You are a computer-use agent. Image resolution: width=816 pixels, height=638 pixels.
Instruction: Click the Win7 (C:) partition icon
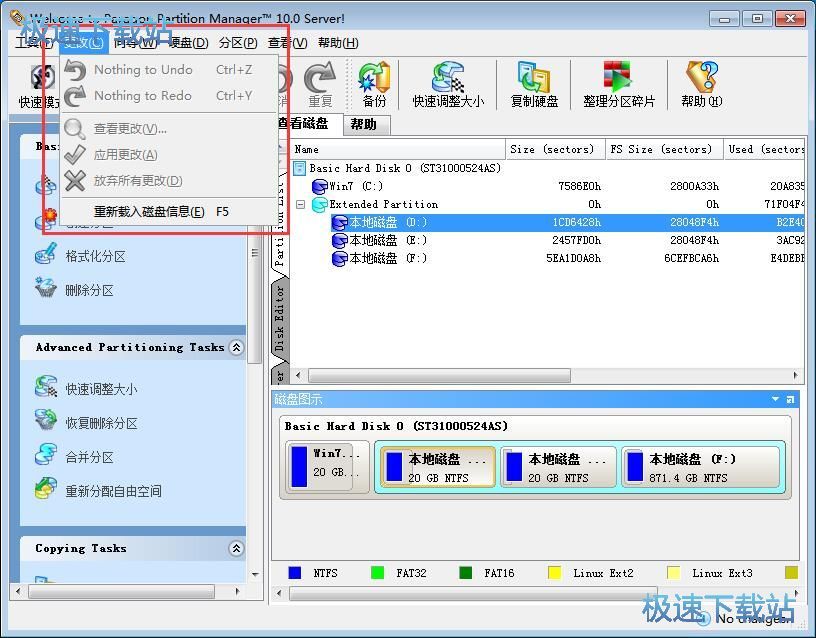(319, 186)
